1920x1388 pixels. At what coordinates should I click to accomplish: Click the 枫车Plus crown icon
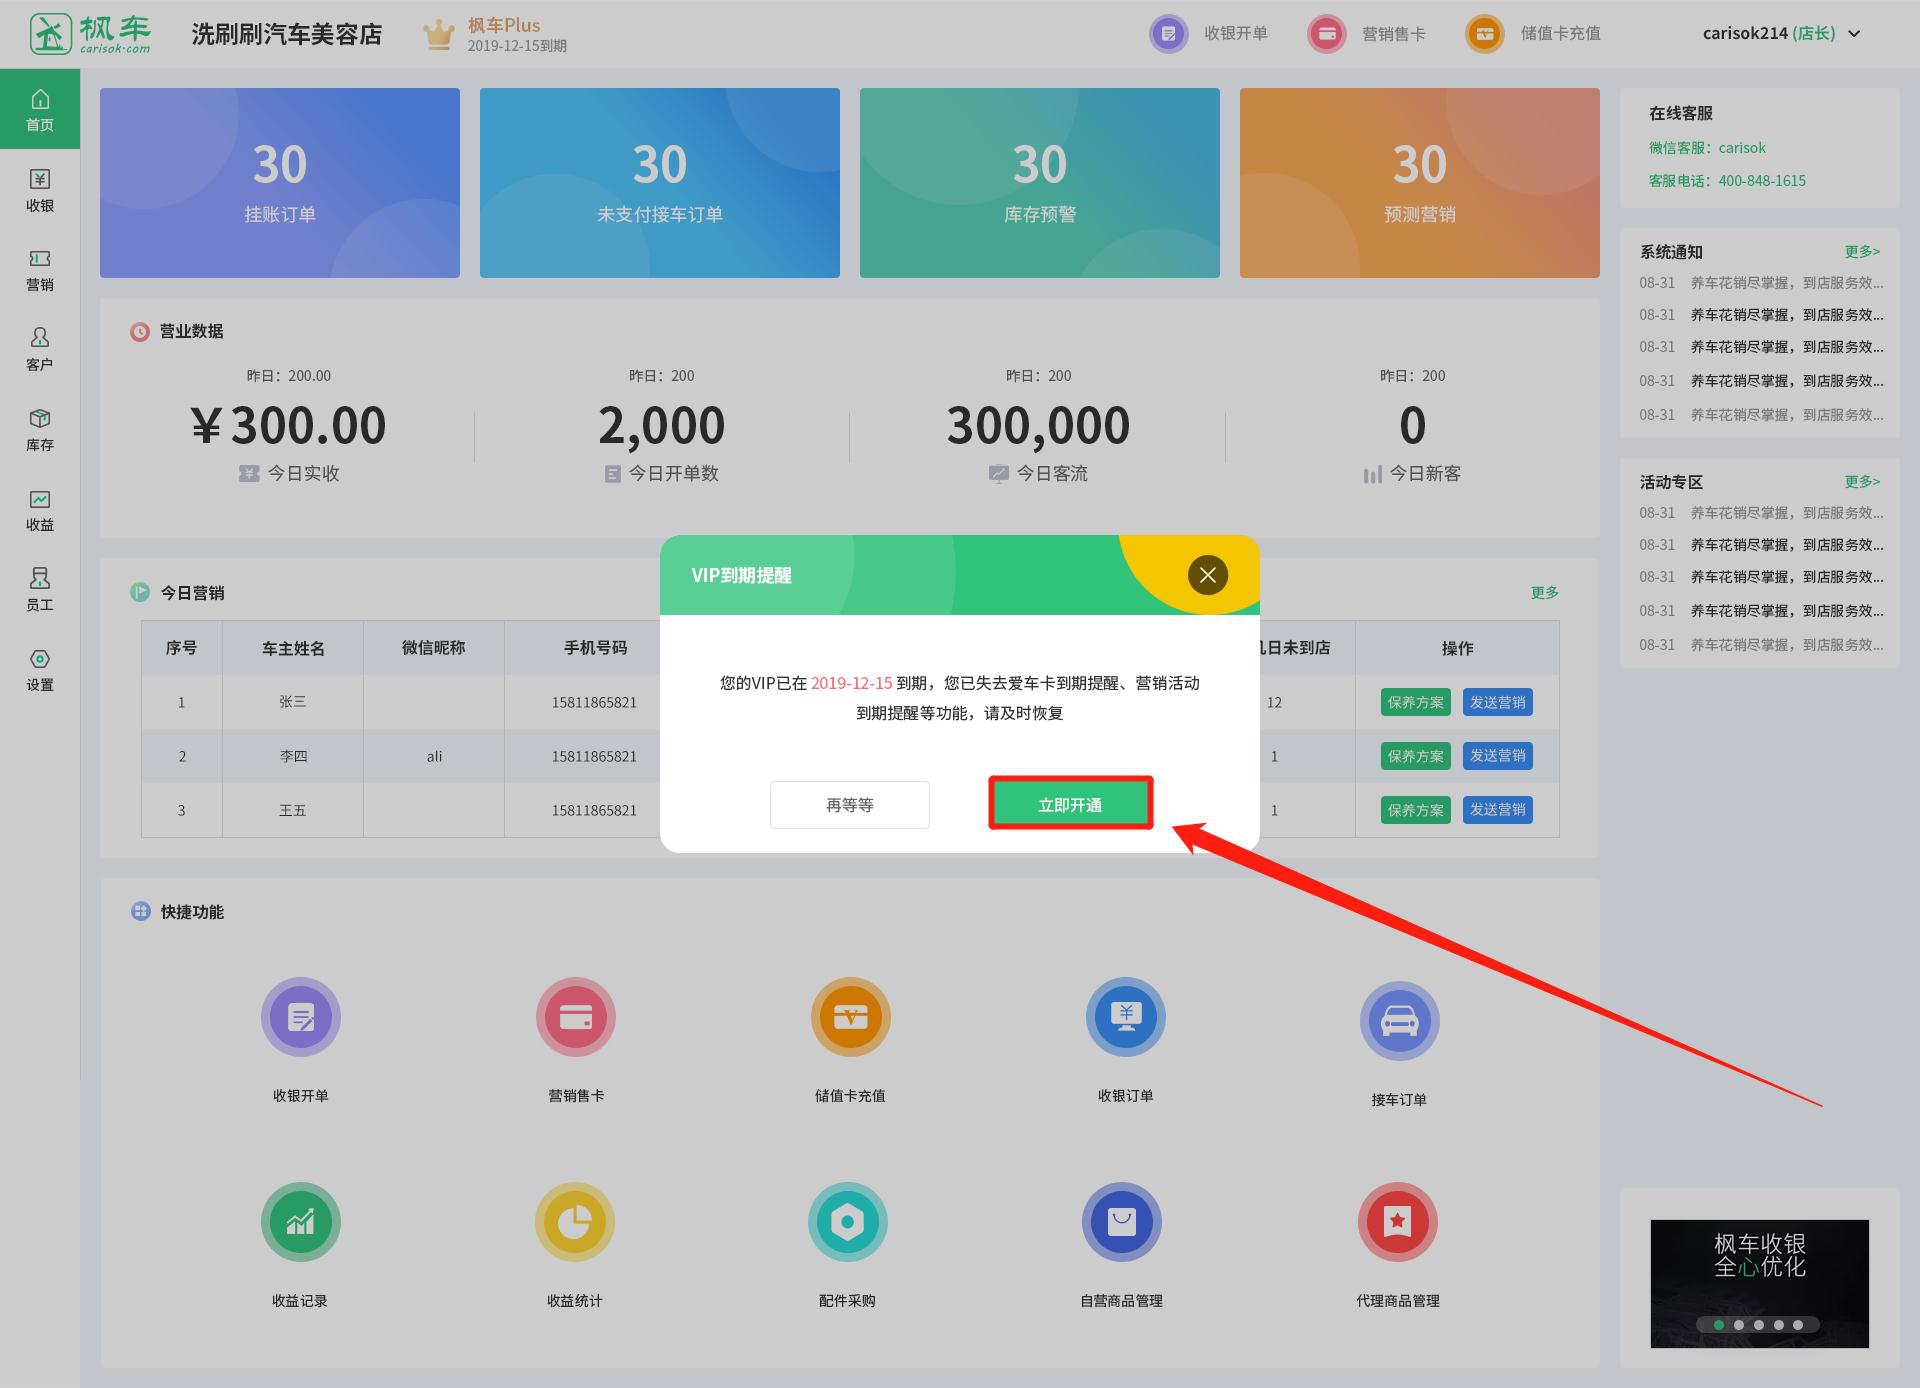point(439,34)
